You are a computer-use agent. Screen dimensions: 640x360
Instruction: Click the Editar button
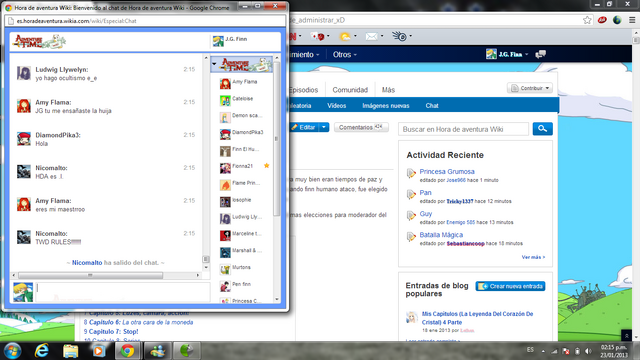click(304, 127)
